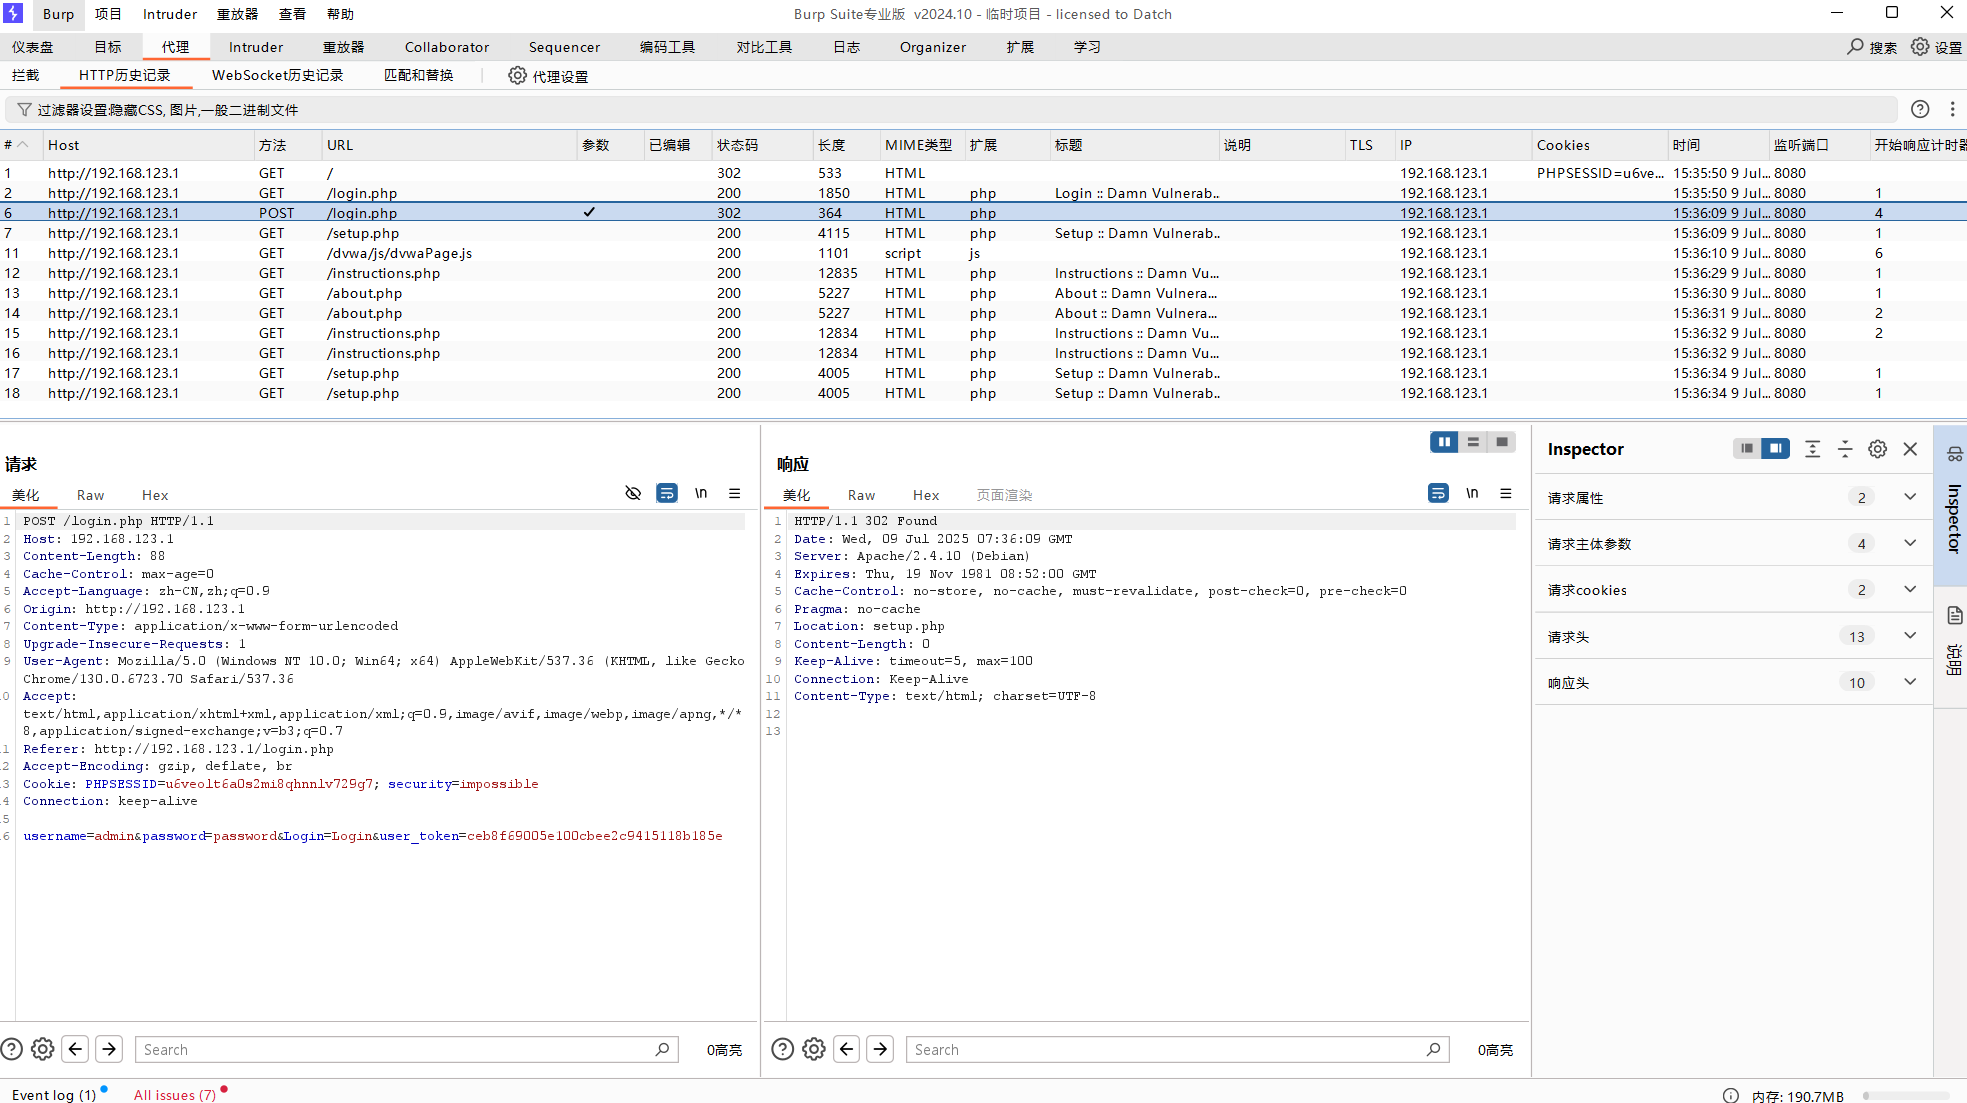Screen dimensions: 1967x1103
Task: Open proxy settings gear icon
Action: [x=517, y=76]
